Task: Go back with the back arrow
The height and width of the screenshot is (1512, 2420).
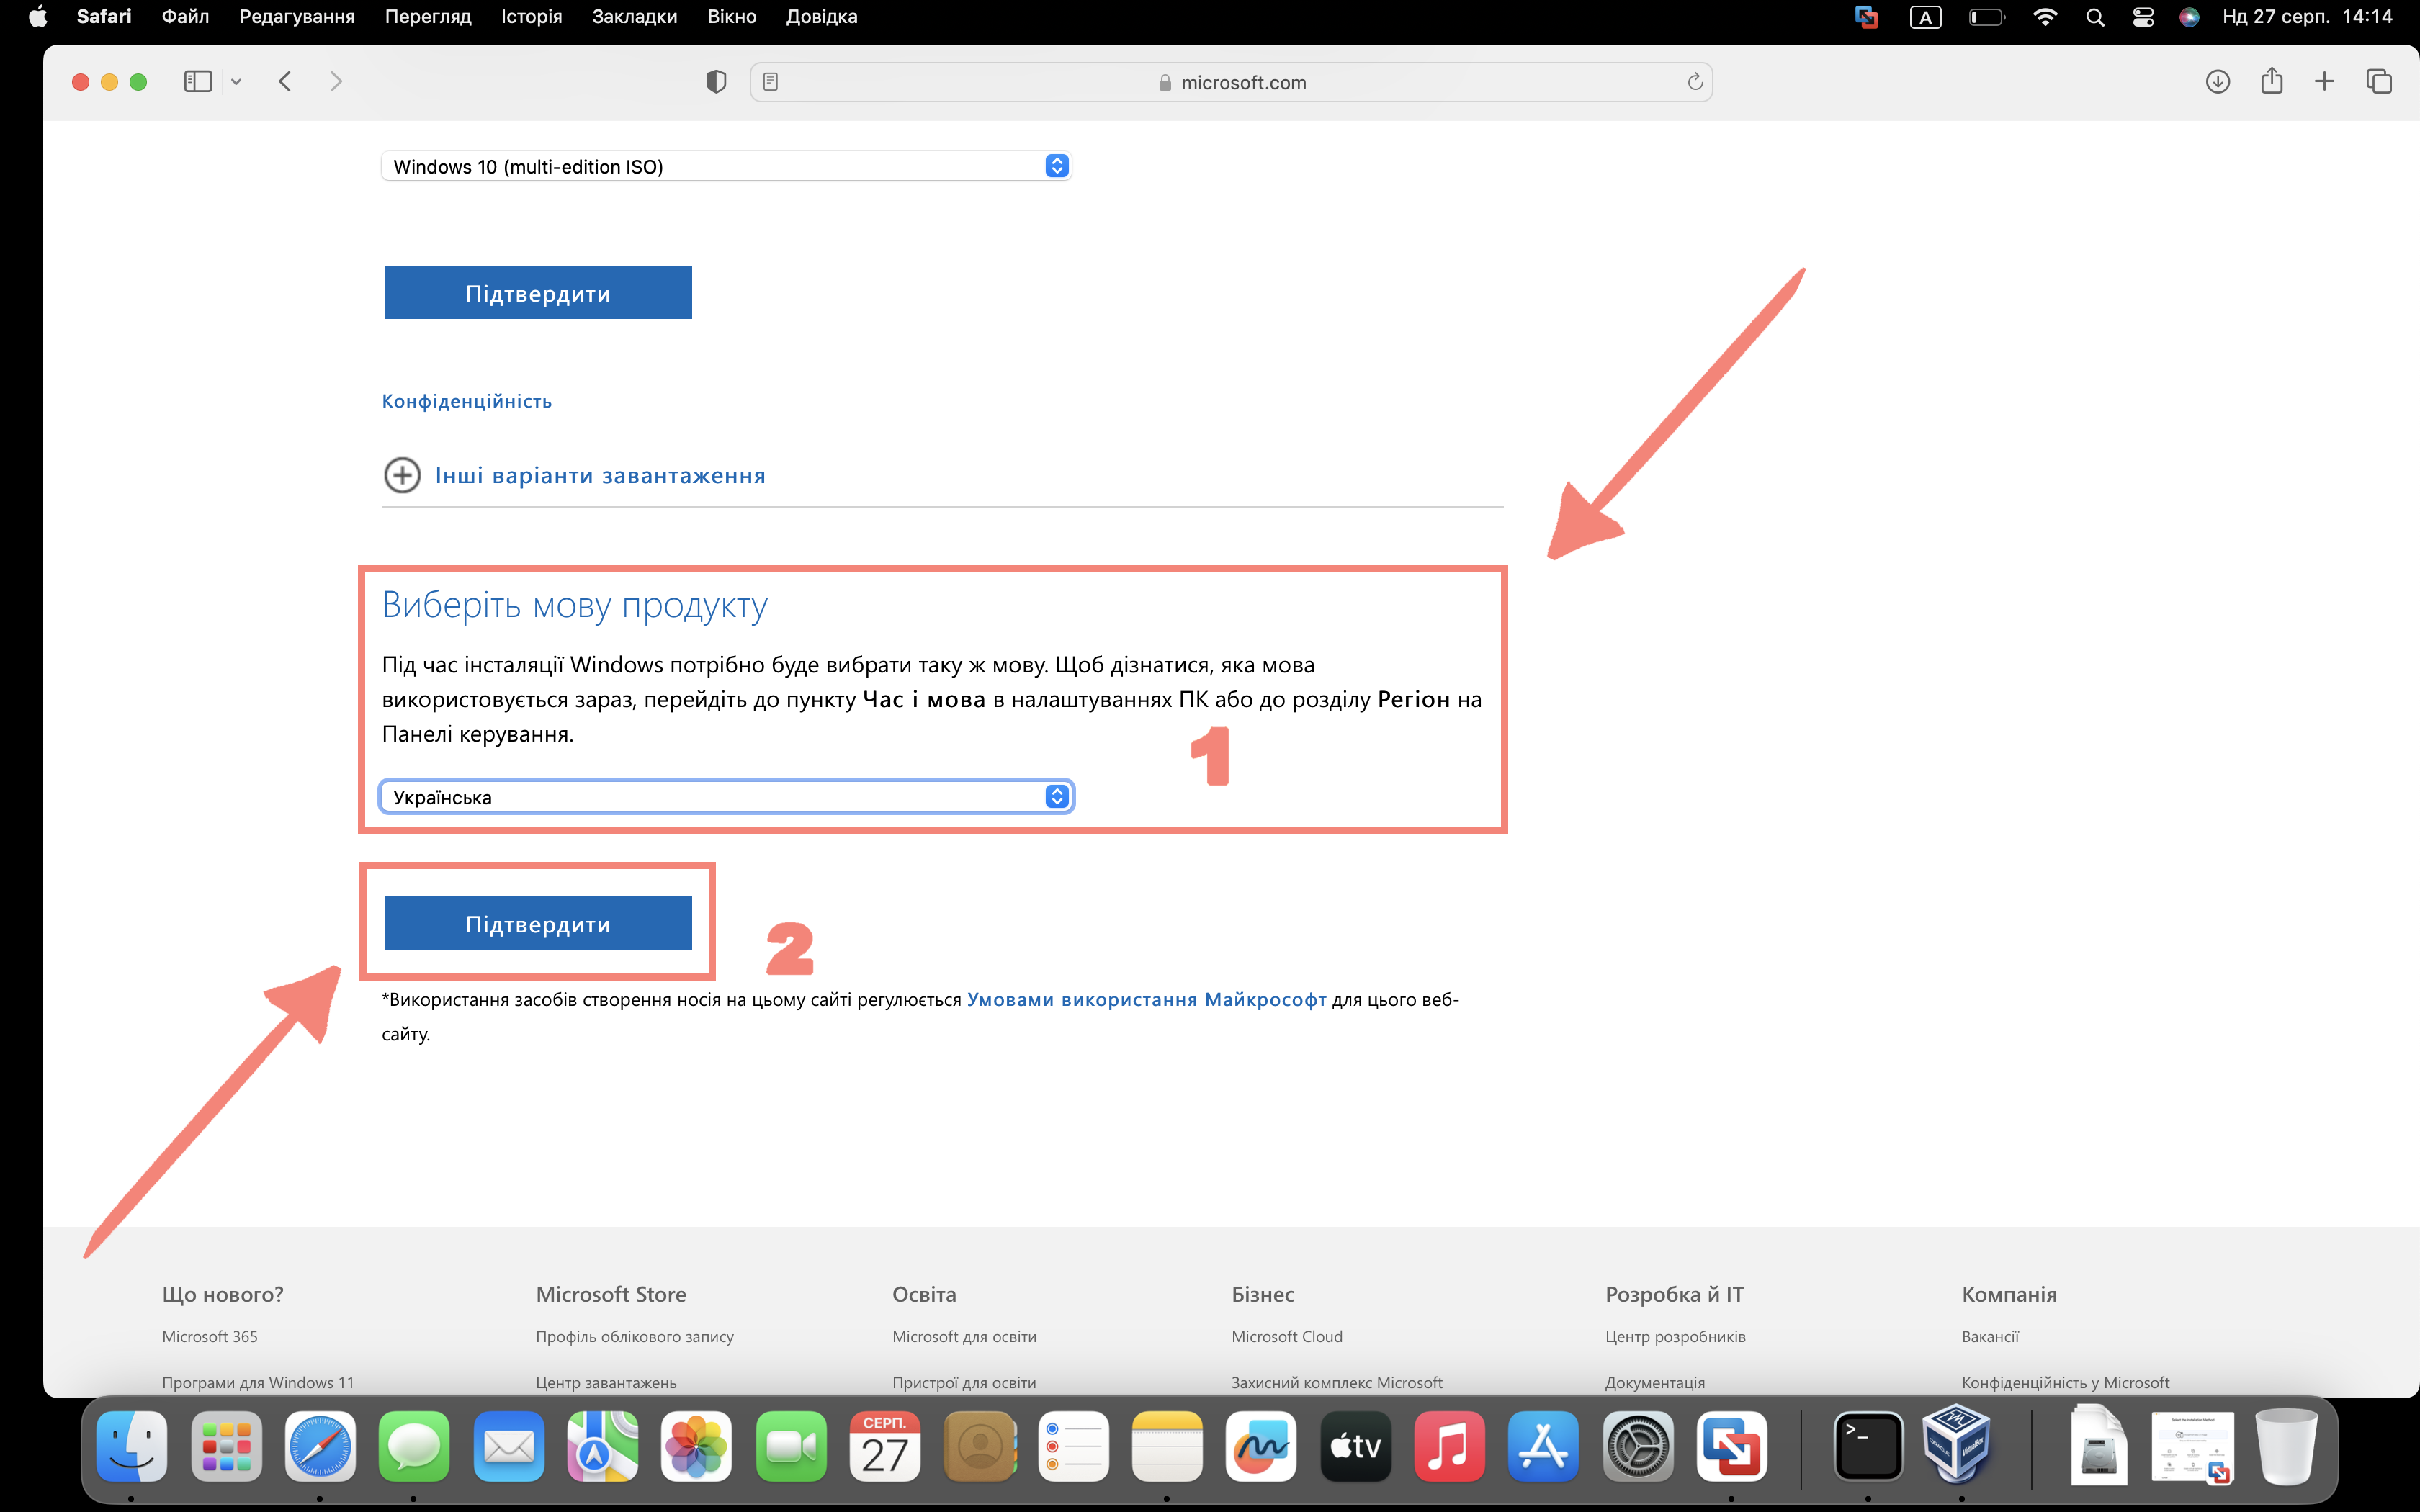Action: (x=285, y=82)
